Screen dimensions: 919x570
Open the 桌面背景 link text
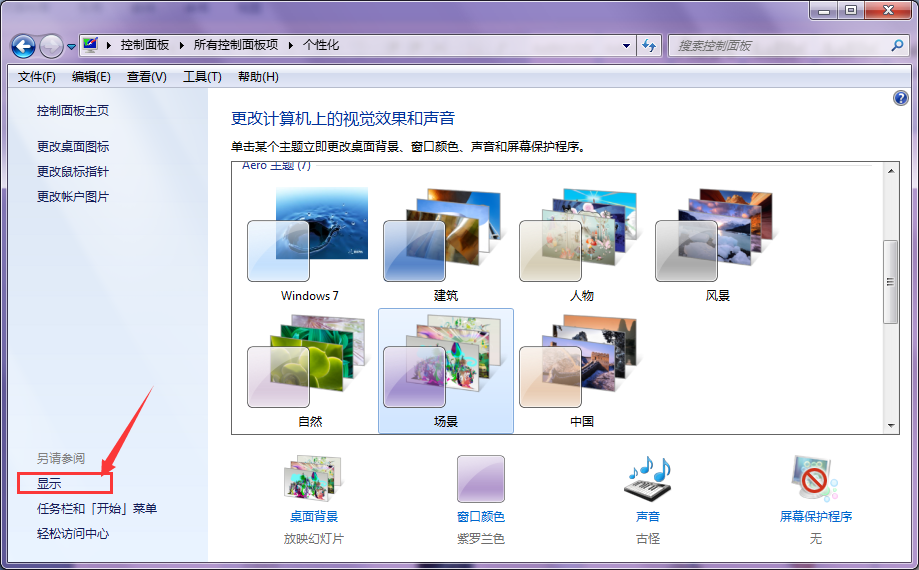pyautogui.click(x=314, y=517)
